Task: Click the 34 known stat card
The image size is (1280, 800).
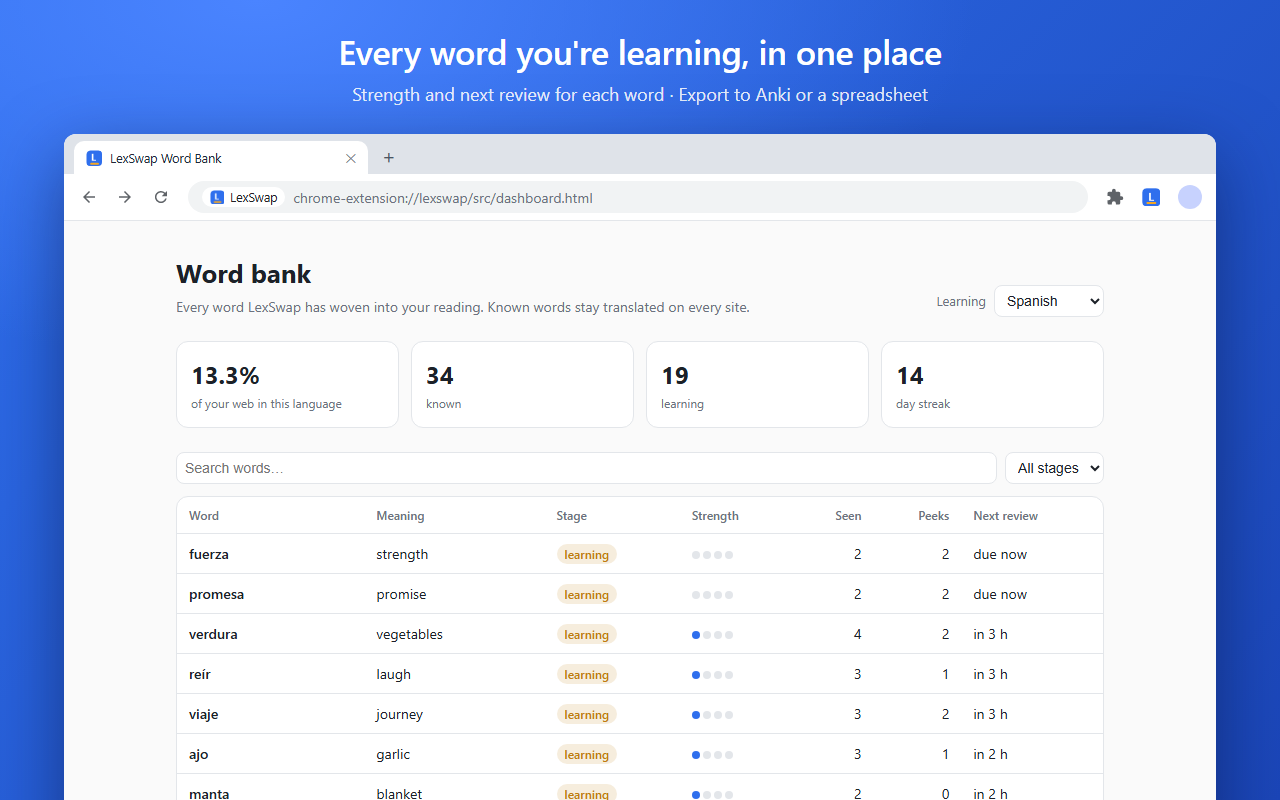Action: coord(522,385)
